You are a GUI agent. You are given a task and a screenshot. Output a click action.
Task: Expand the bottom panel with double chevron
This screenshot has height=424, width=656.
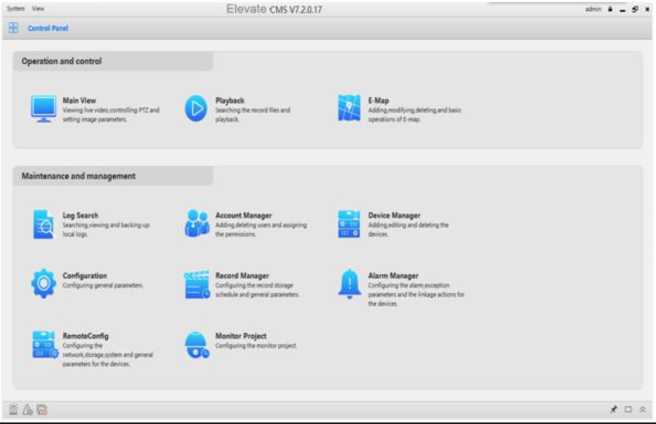(642, 409)
